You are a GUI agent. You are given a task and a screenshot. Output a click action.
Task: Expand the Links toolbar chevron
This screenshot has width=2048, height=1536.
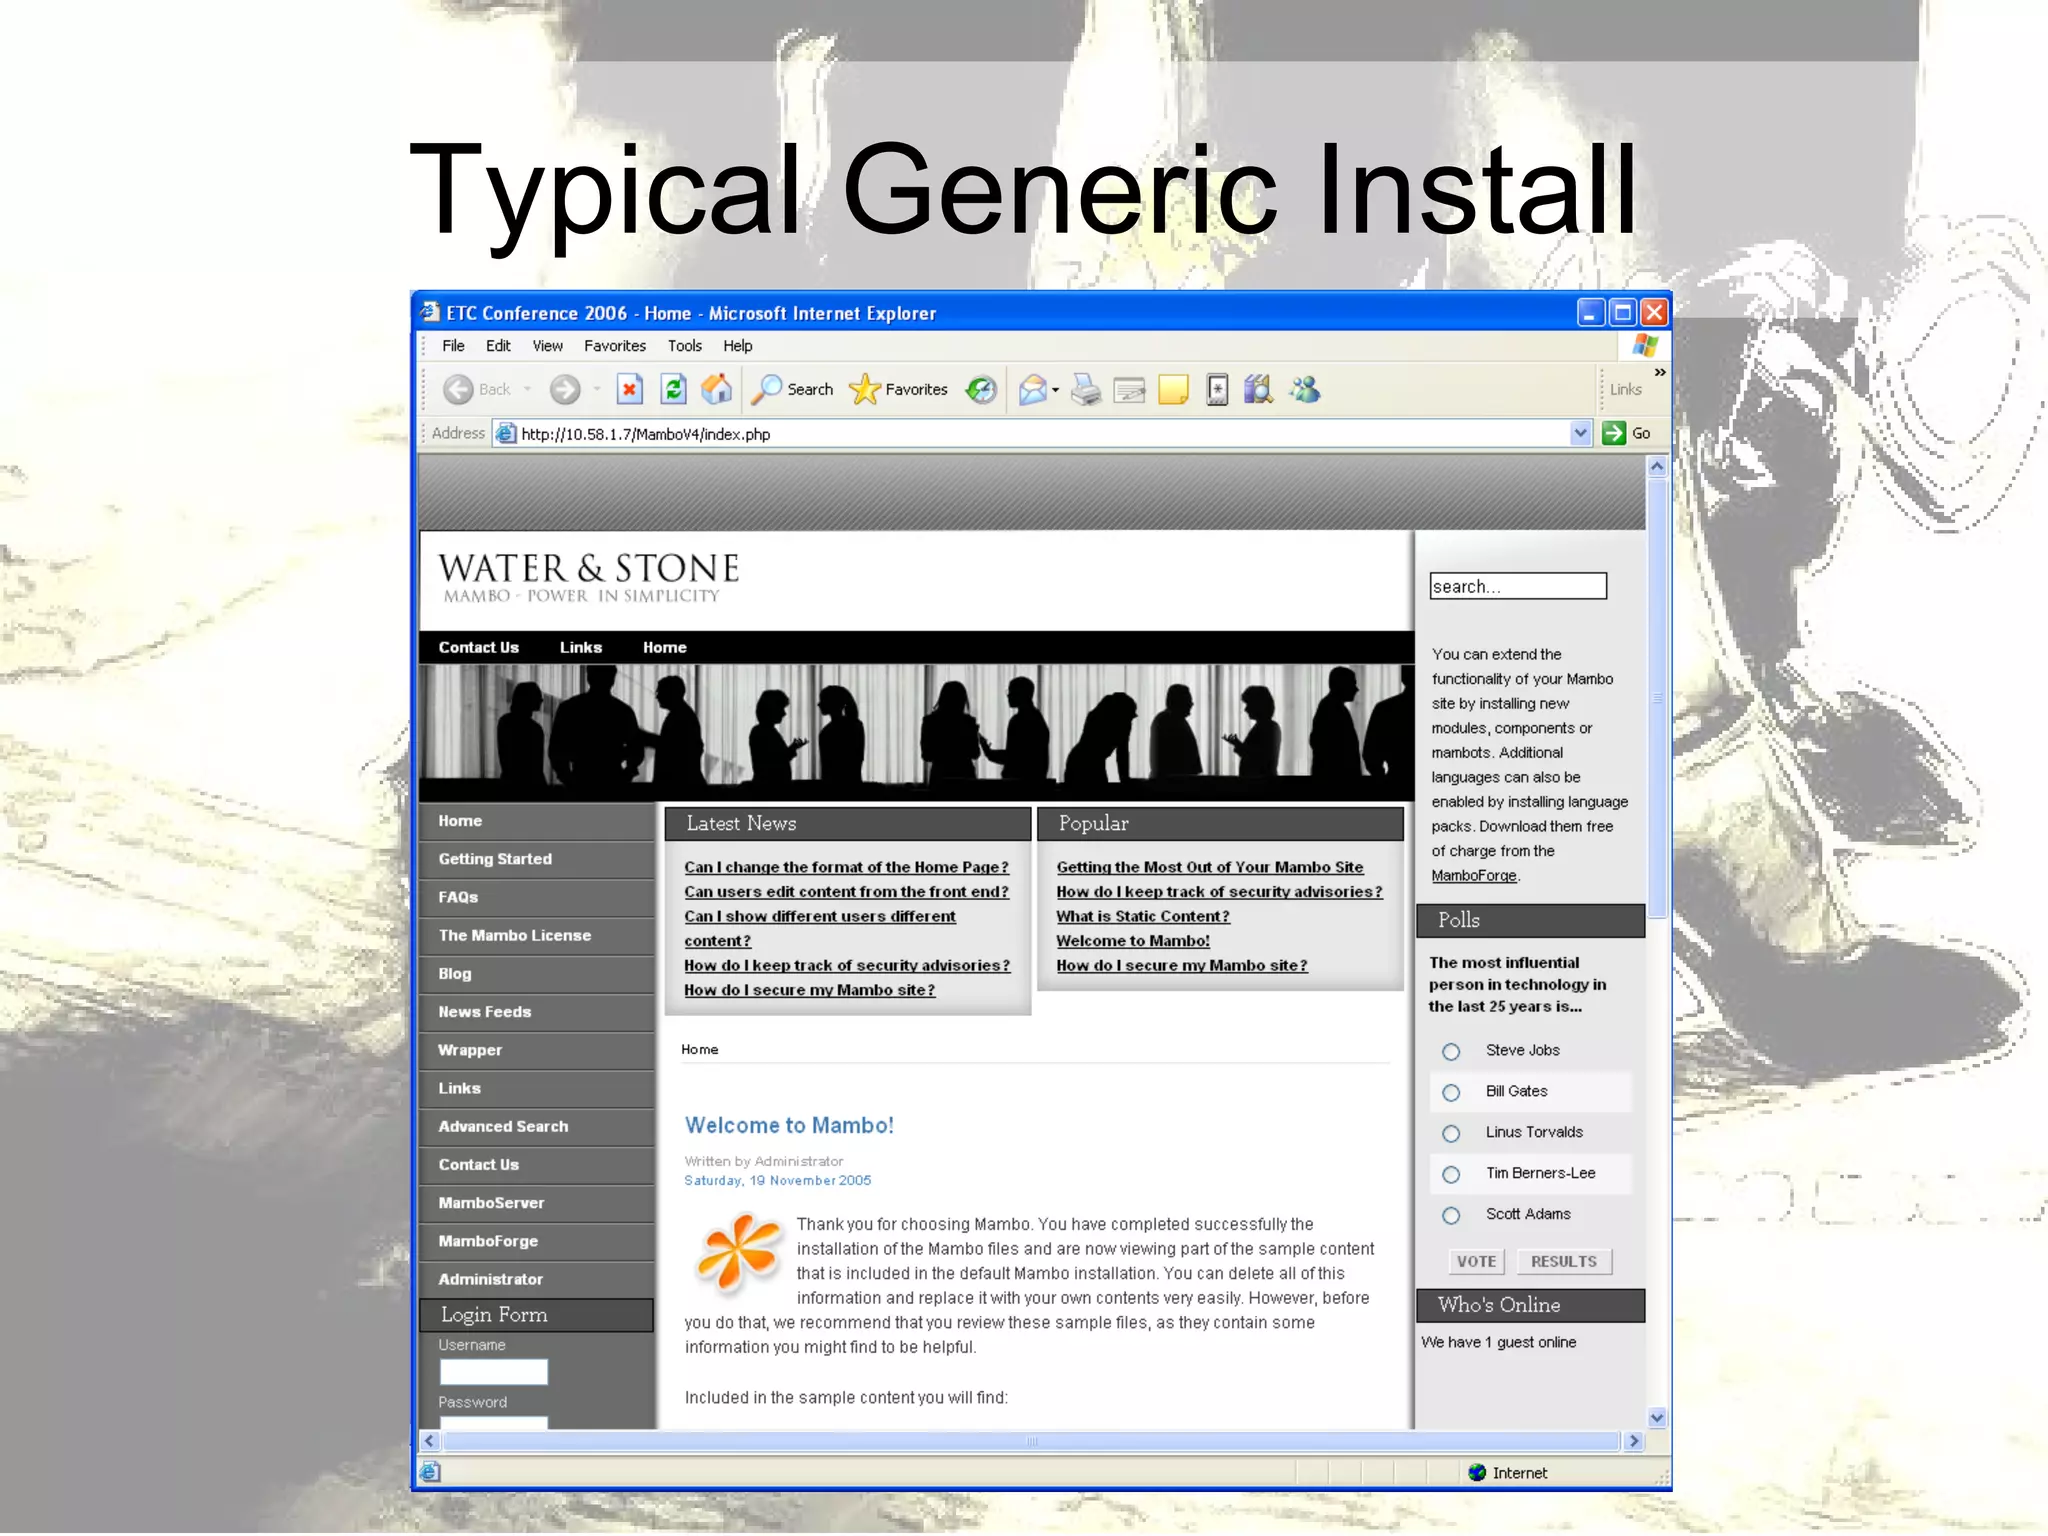[1660, 372]
